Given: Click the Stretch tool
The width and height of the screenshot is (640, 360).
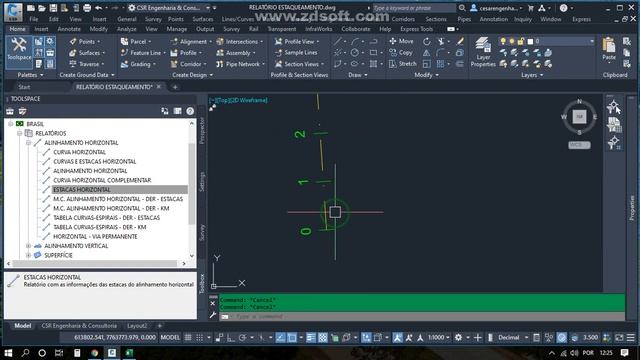Looking at the screenshot, I should (x=403, y=64).
